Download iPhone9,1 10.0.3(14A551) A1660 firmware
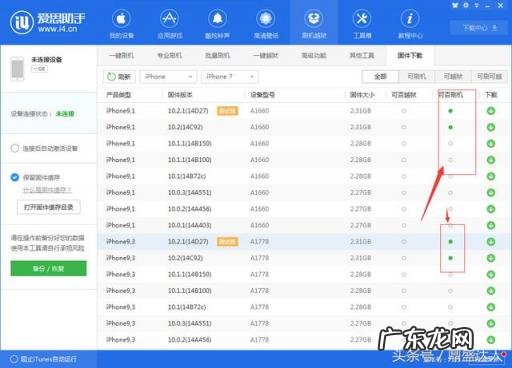 [491, 192]
